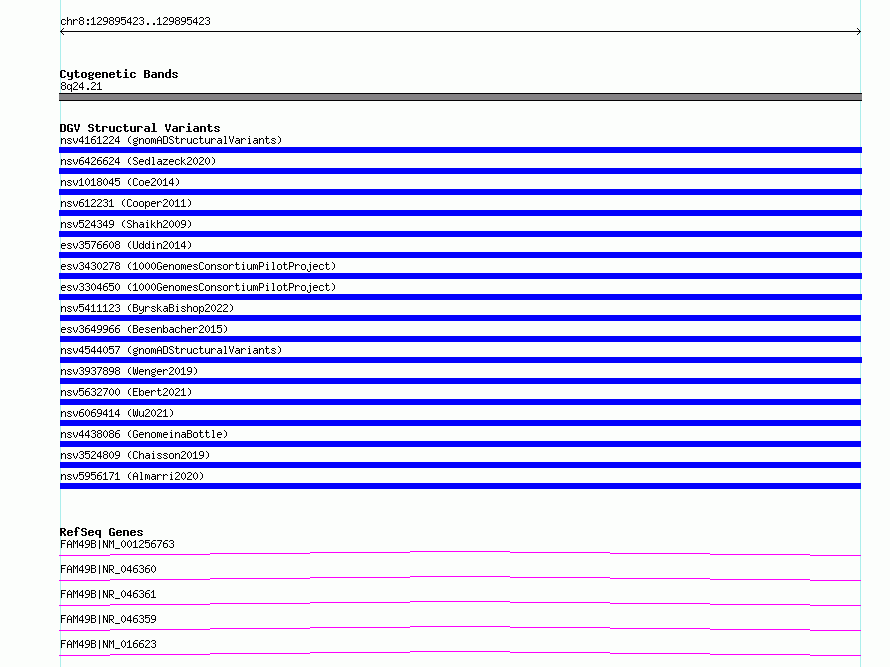Click the esv3649966 (Besenbacher2015) label
The image size is (890, 667).
point(144,329)
